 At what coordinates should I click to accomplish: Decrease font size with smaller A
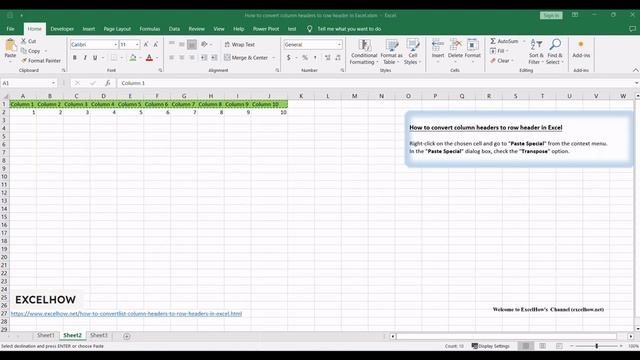[x=156, y=44]
